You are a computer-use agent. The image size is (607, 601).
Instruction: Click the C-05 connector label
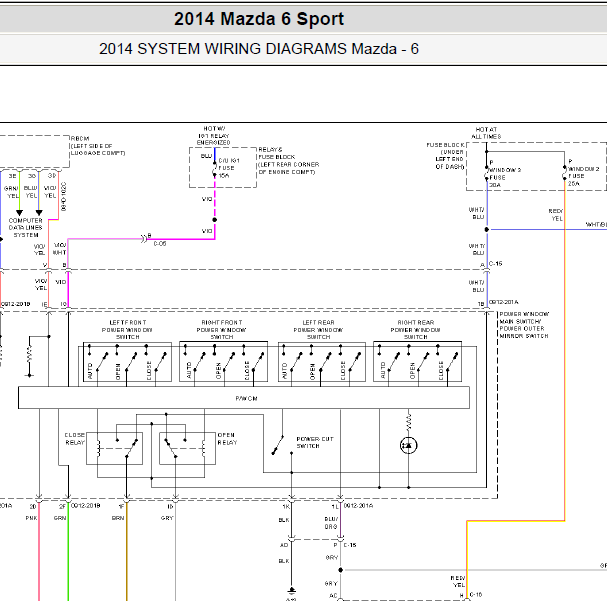[160, 244]
